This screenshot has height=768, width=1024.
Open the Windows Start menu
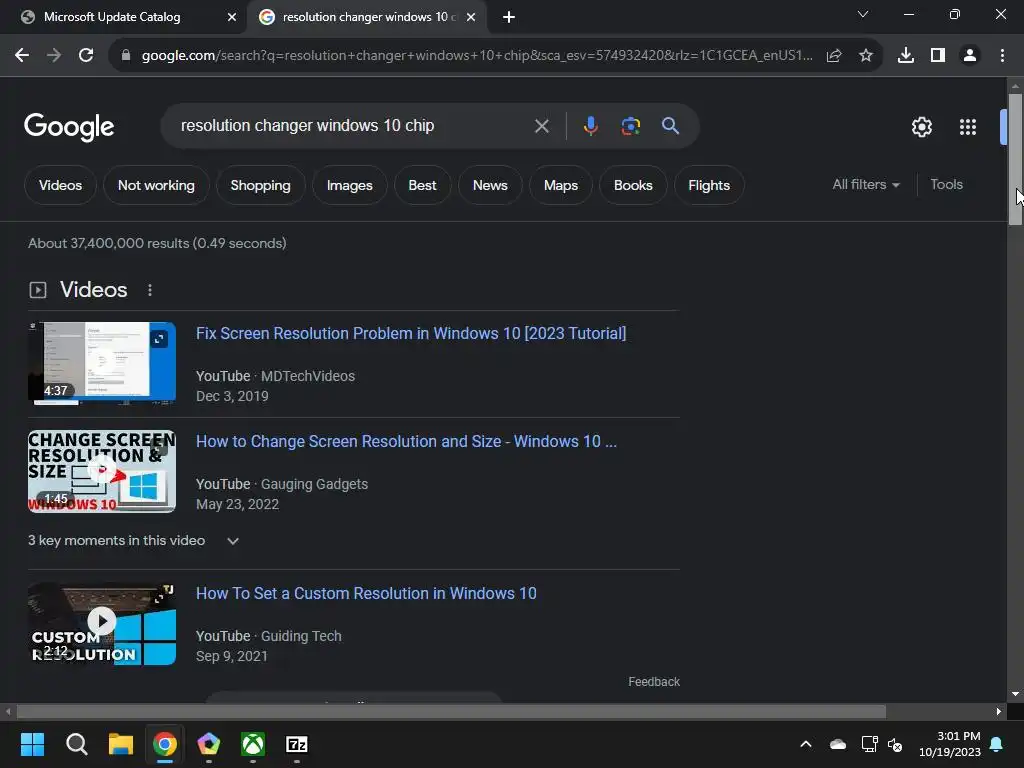32,744
